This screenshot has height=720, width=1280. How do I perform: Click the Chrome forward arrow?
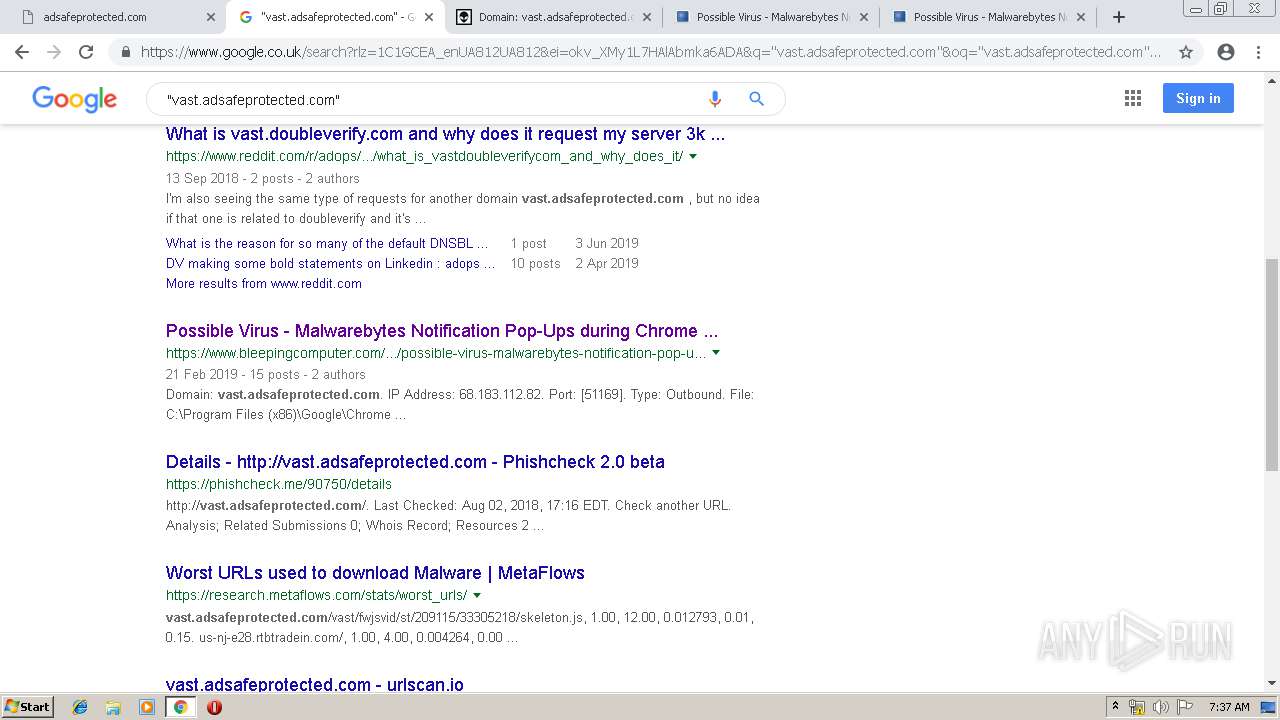click(55, 52)
